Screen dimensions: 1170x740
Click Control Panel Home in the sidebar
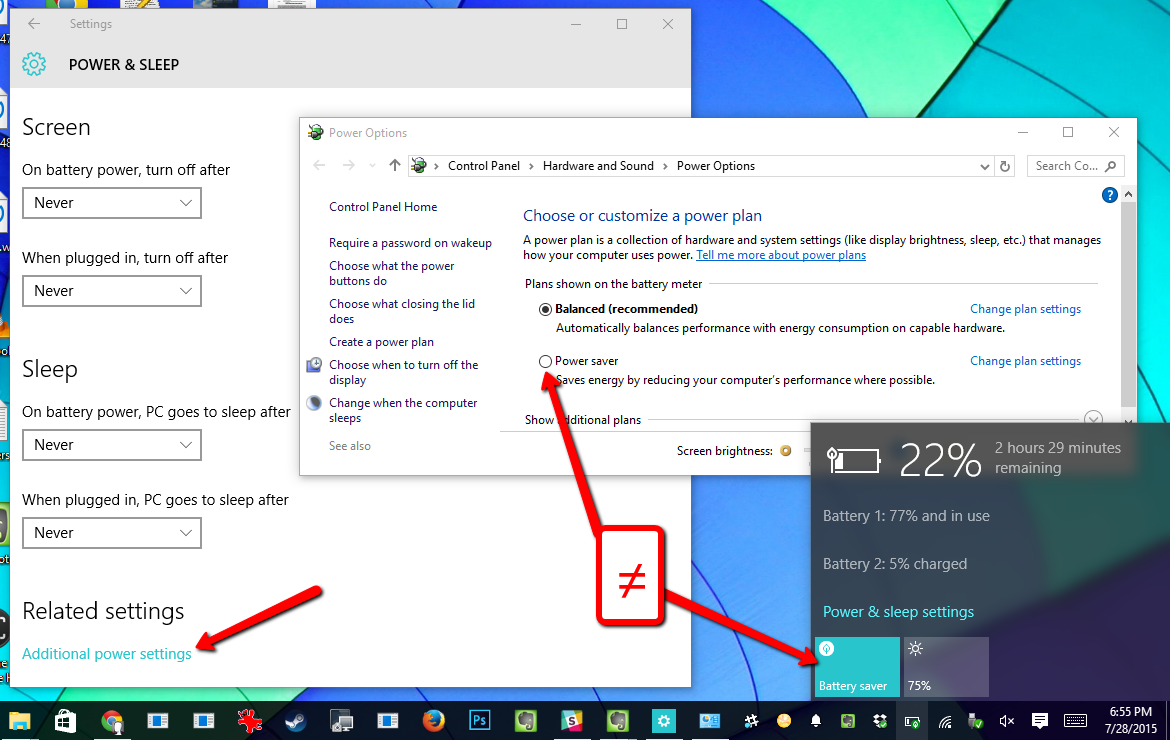click(383, 207)
